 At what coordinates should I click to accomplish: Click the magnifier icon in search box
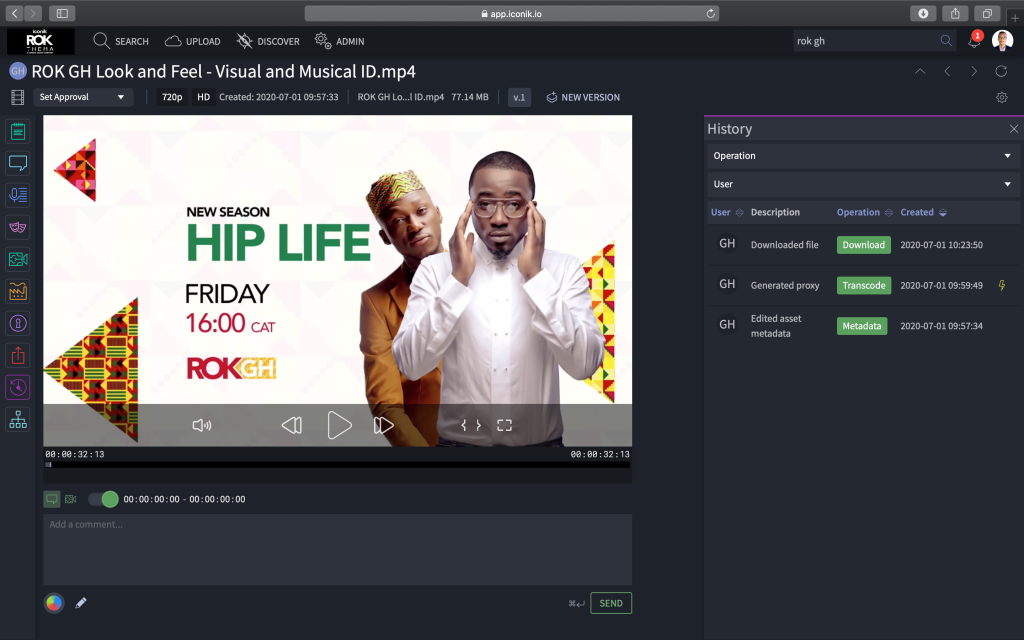pyautogui.click(x=946, y=40)
